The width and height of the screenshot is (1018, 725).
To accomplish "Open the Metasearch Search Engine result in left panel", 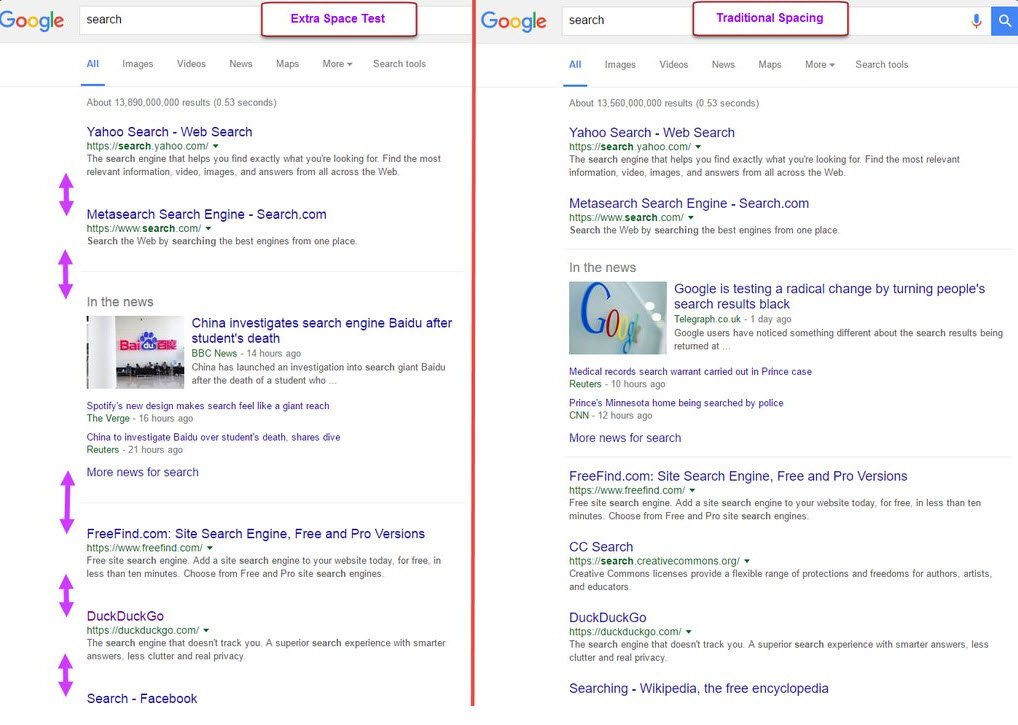I will (x=206, y=214).
